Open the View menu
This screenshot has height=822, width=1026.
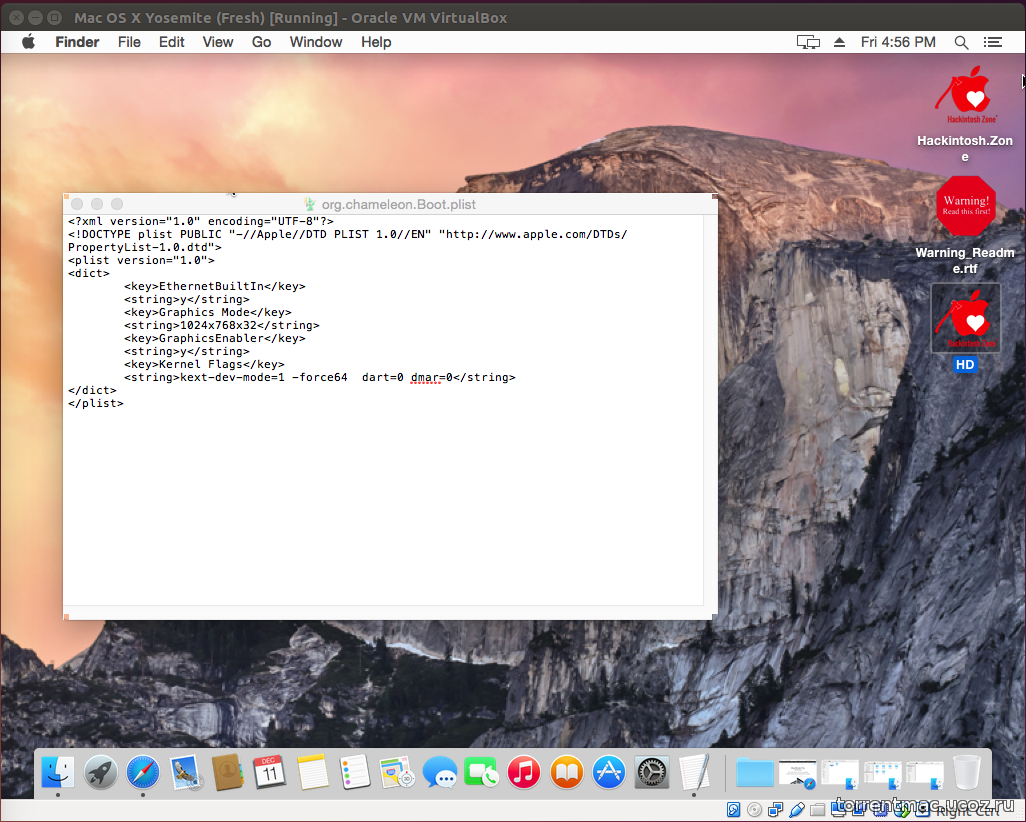218,42
